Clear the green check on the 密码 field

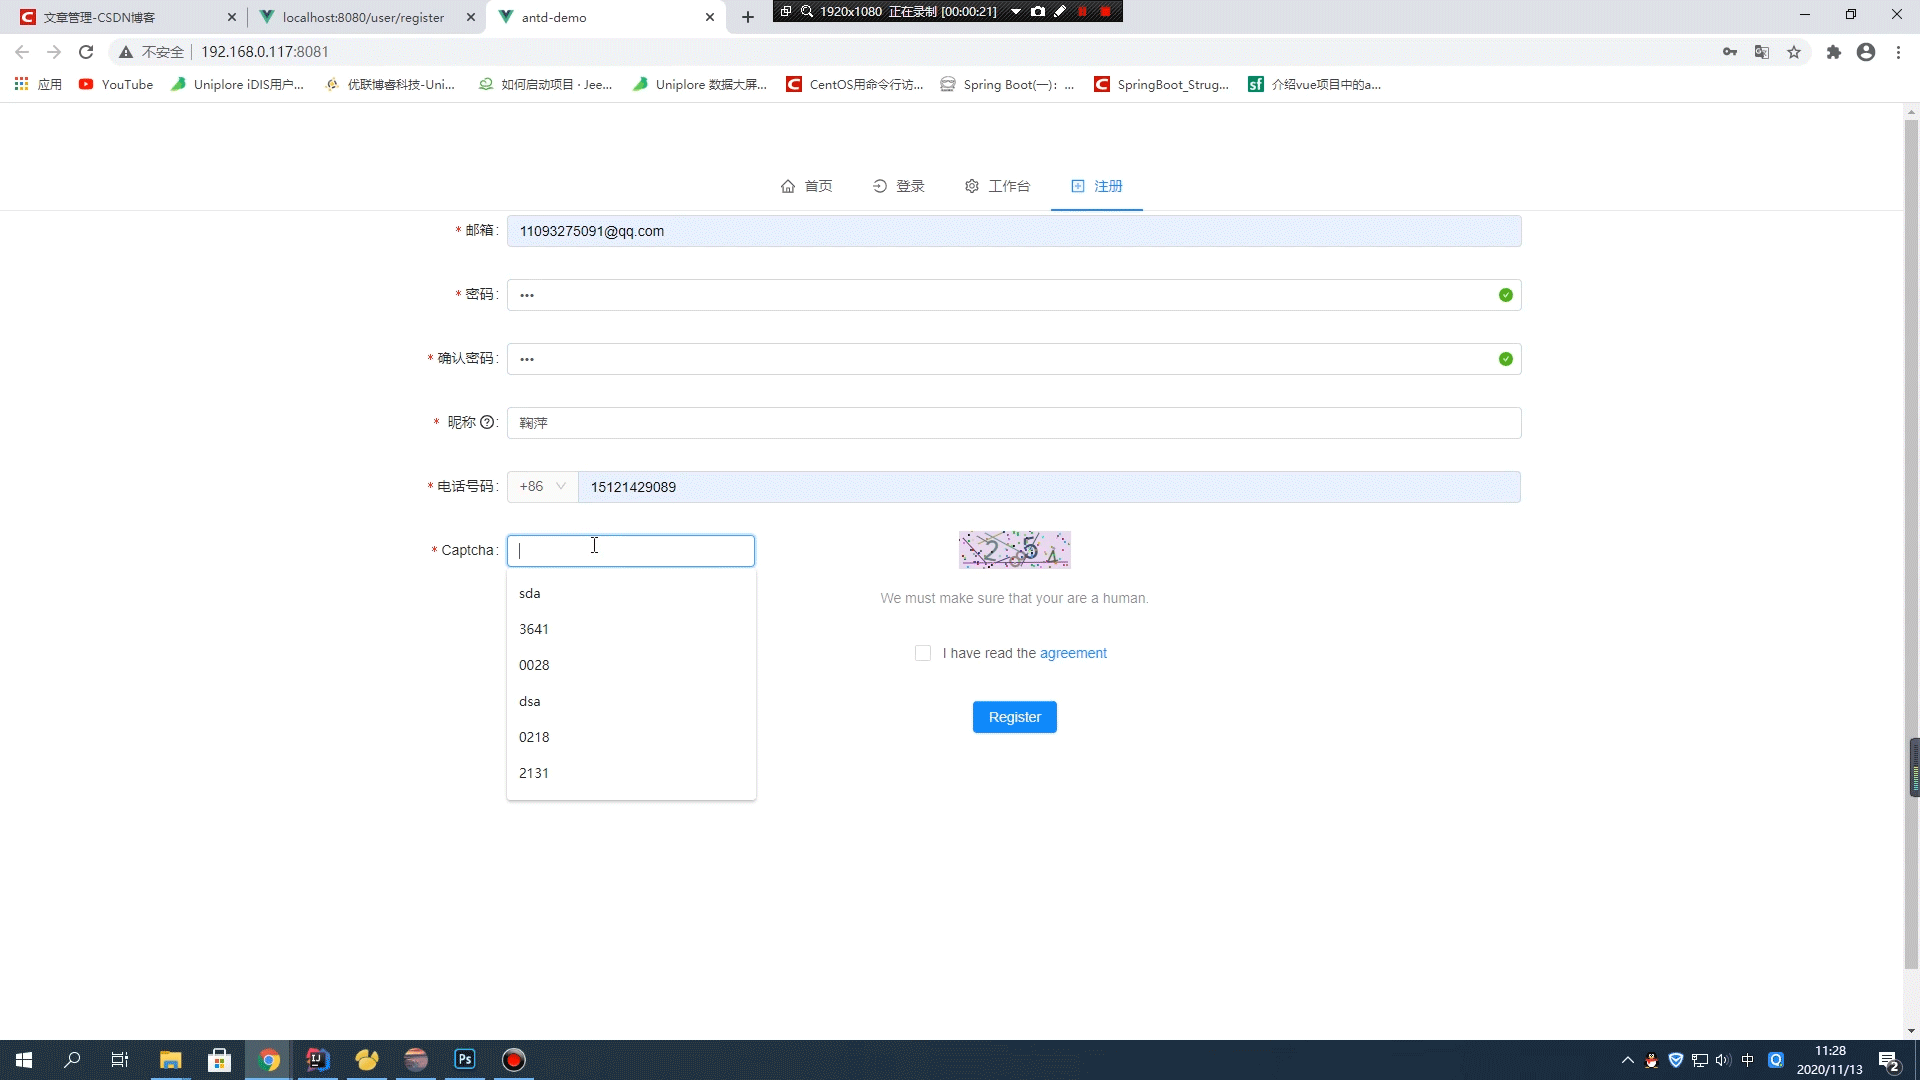point(1505,295)
